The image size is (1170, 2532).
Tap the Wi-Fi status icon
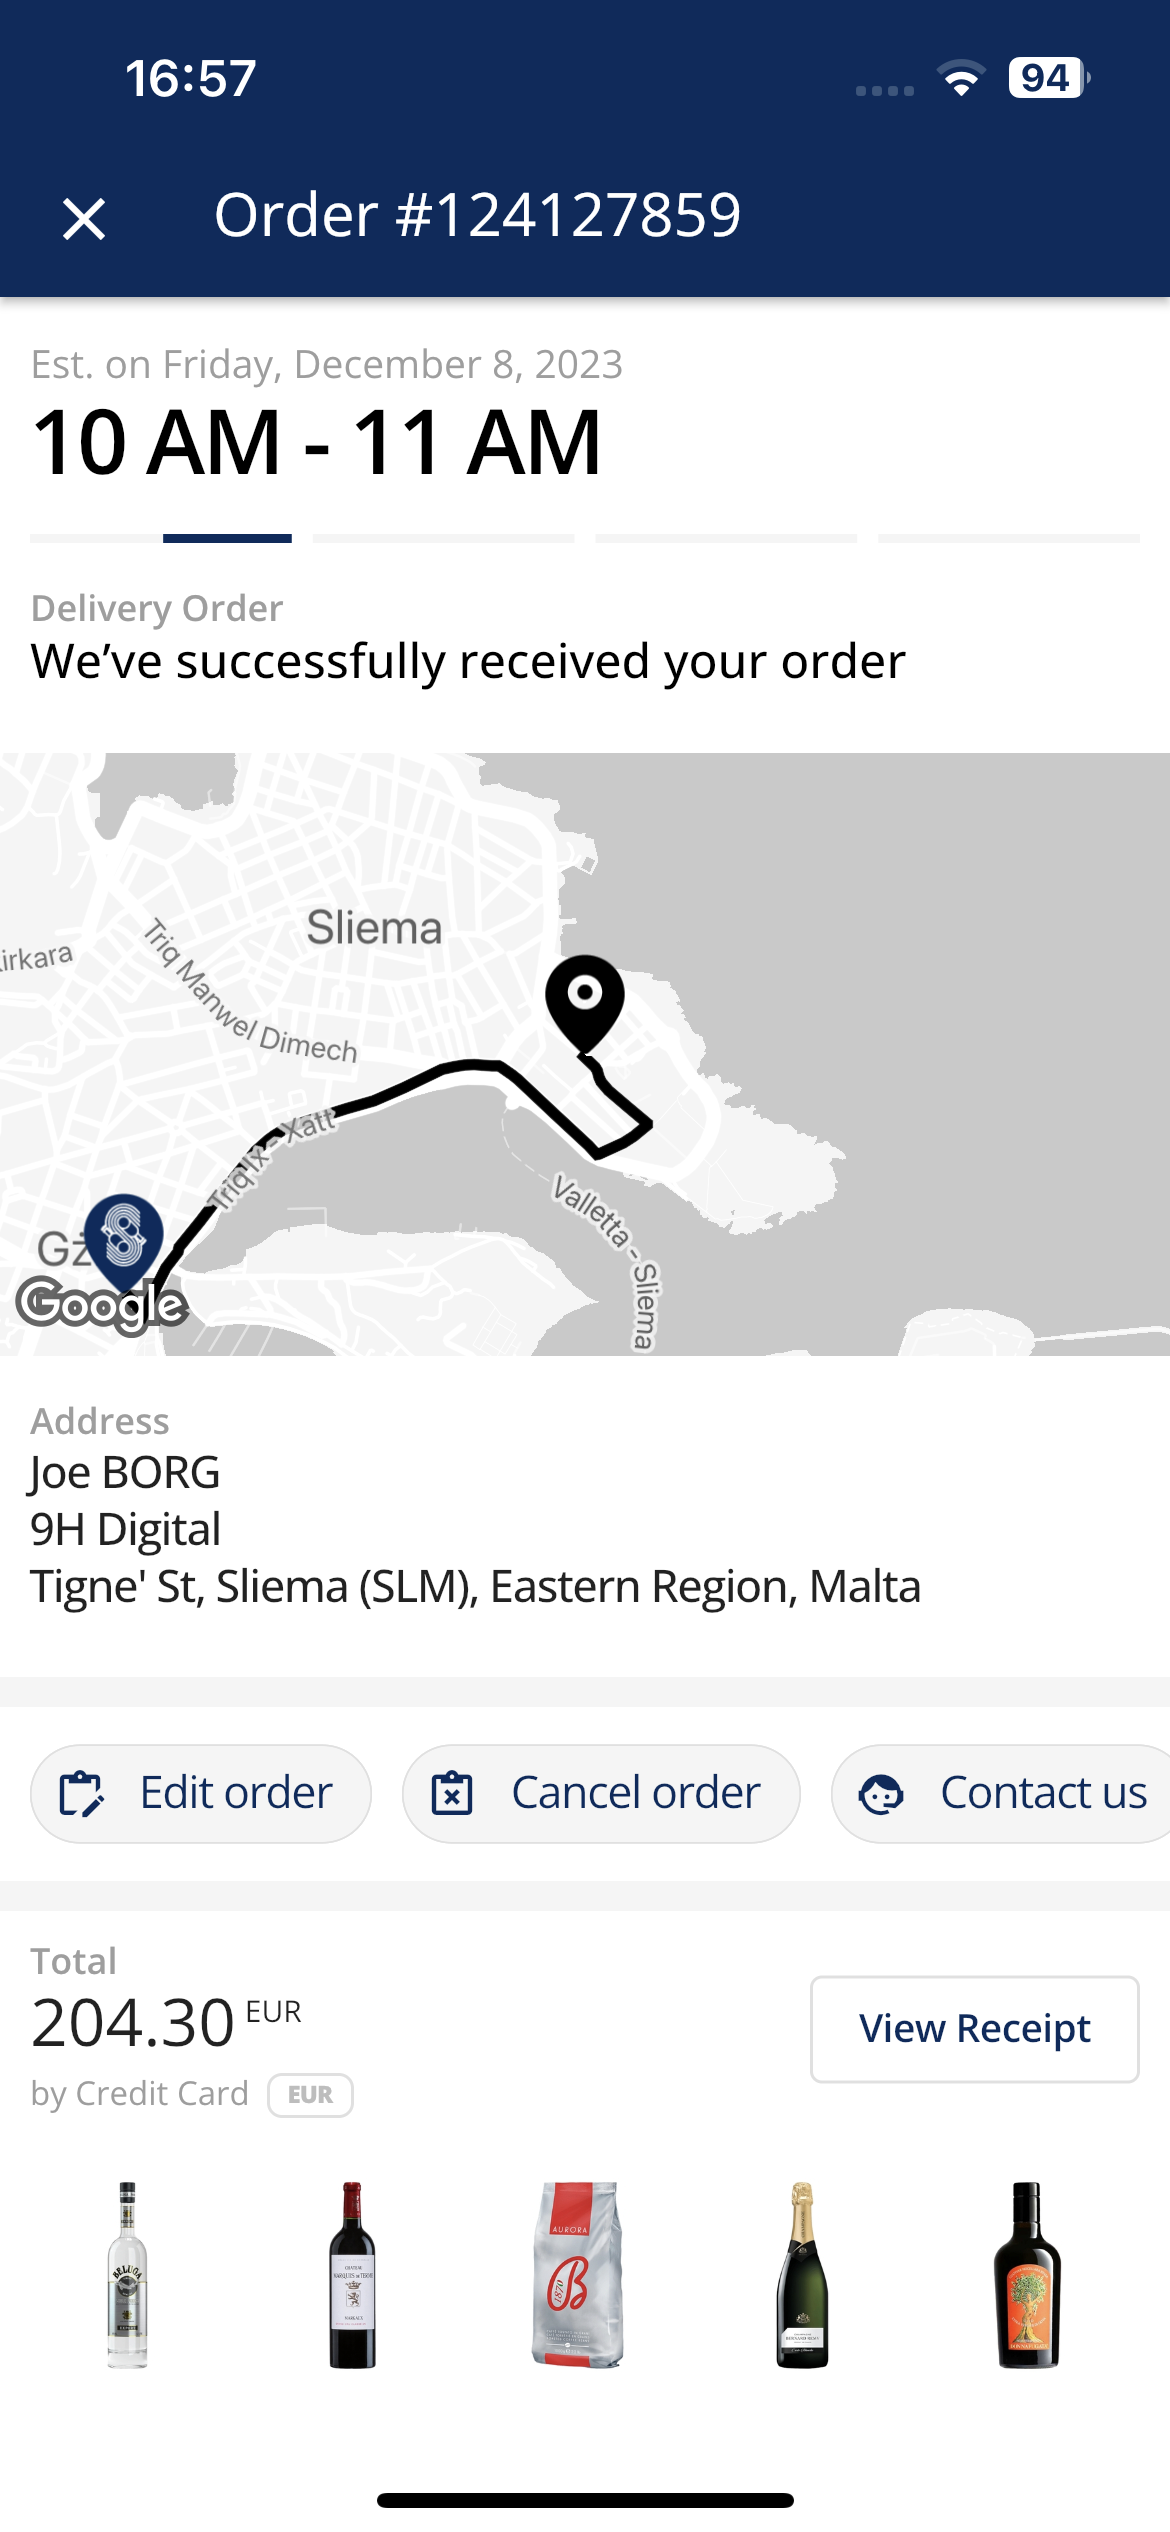pos(960,79)
